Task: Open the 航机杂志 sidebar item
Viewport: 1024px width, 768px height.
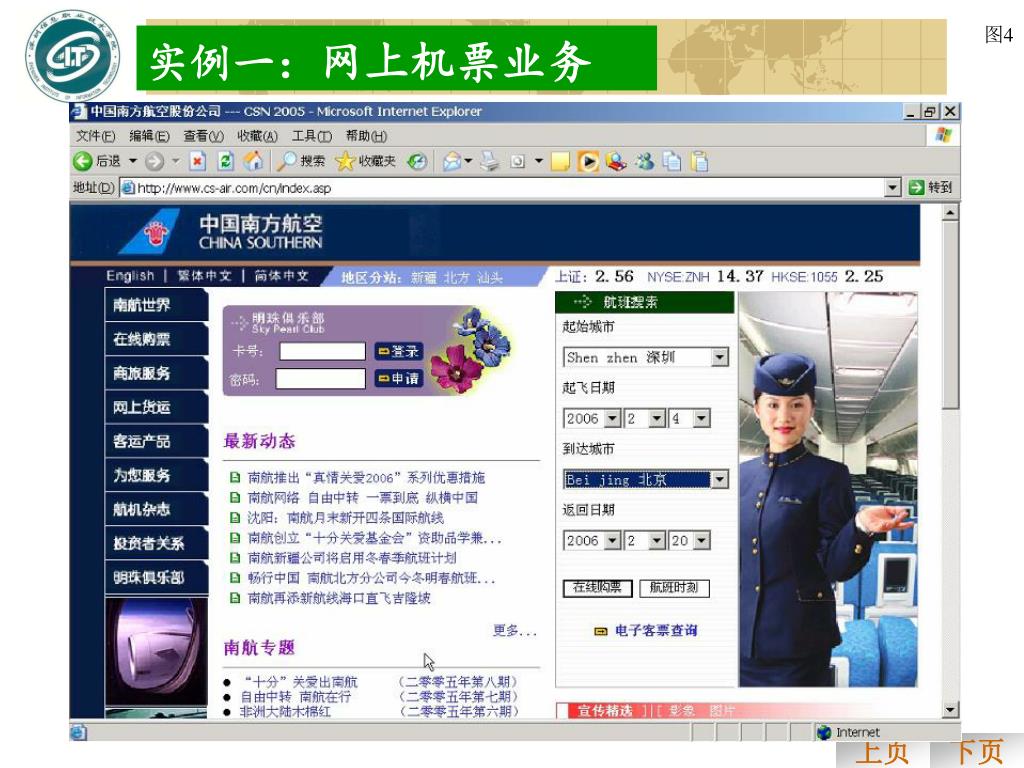Action: click(x=157, y=509)
